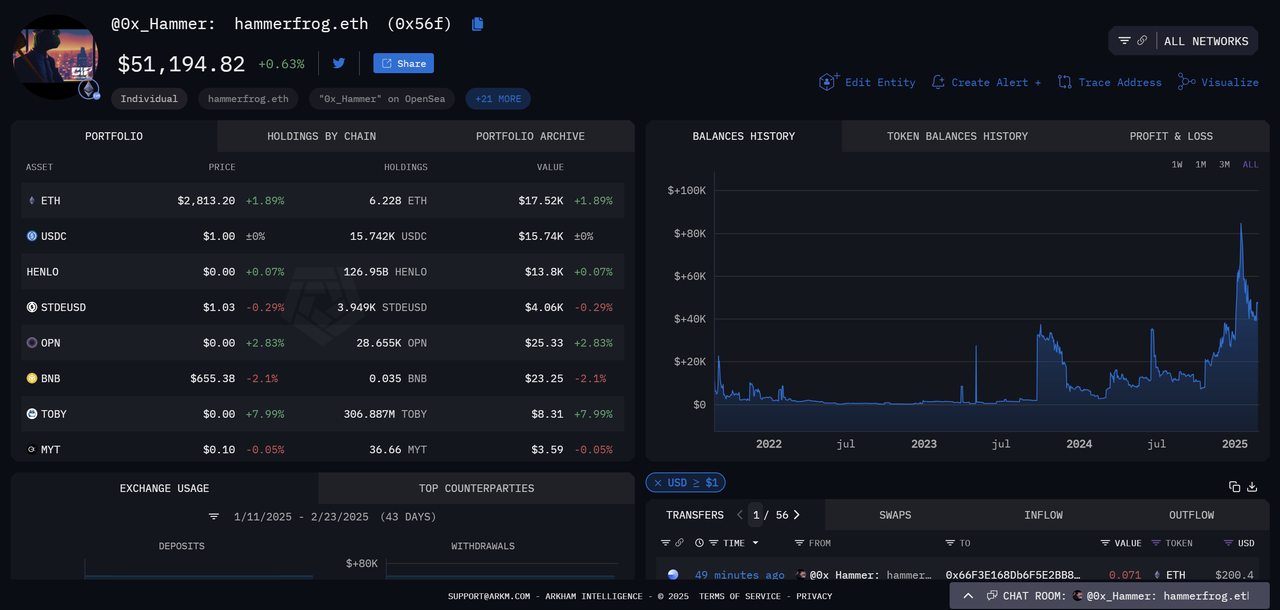The height and width of the screenshot is (610, 1280).
Task: Click the BNB token icon
Action: (32, 378)
